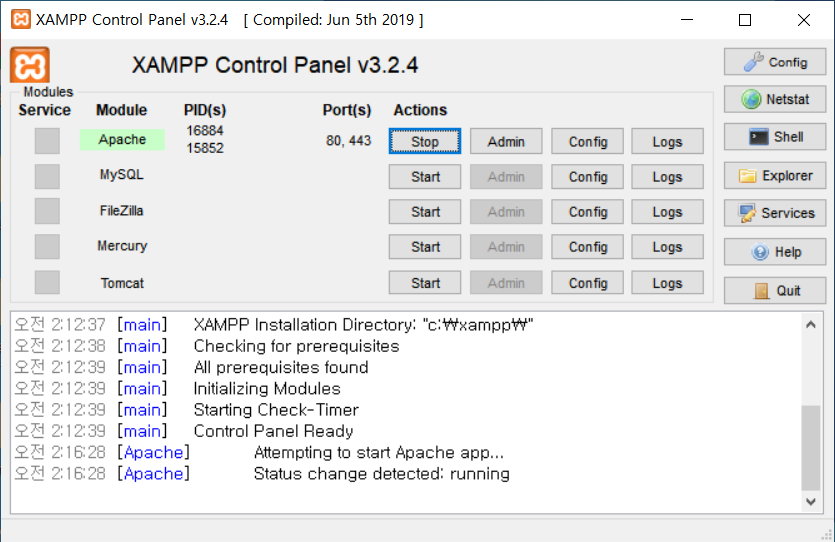Click Apache PID 15852
Screen dimensions: 835x542
click(x=204, y=148)
